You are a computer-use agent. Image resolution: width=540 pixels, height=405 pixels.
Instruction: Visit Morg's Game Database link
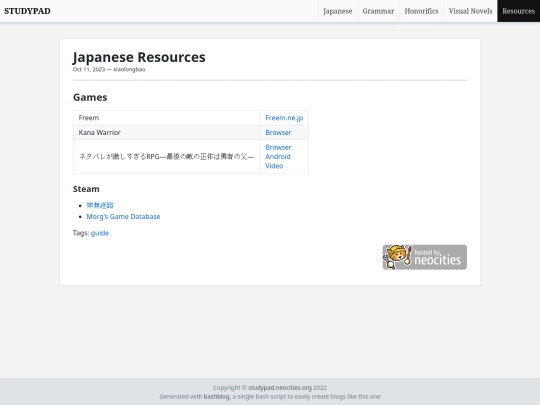click(123, 217)
